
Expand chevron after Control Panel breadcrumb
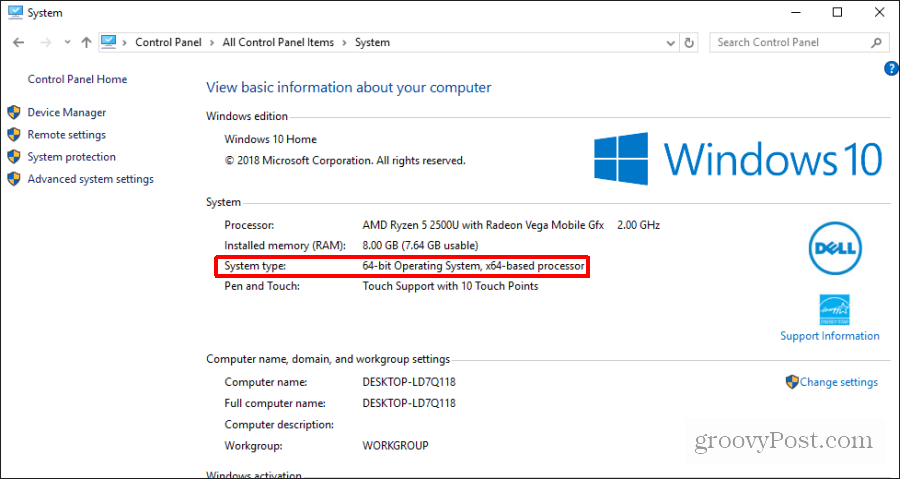(x=212, y=42)
